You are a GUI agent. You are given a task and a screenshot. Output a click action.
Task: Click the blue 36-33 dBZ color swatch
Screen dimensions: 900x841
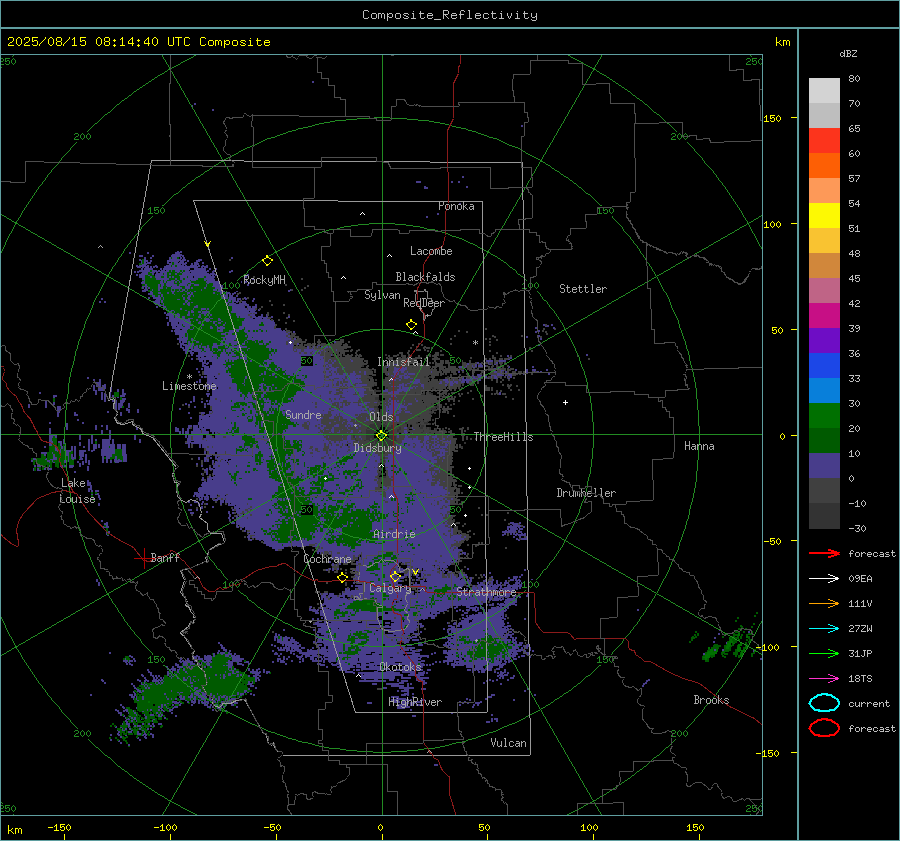click(x=824, y=366)
